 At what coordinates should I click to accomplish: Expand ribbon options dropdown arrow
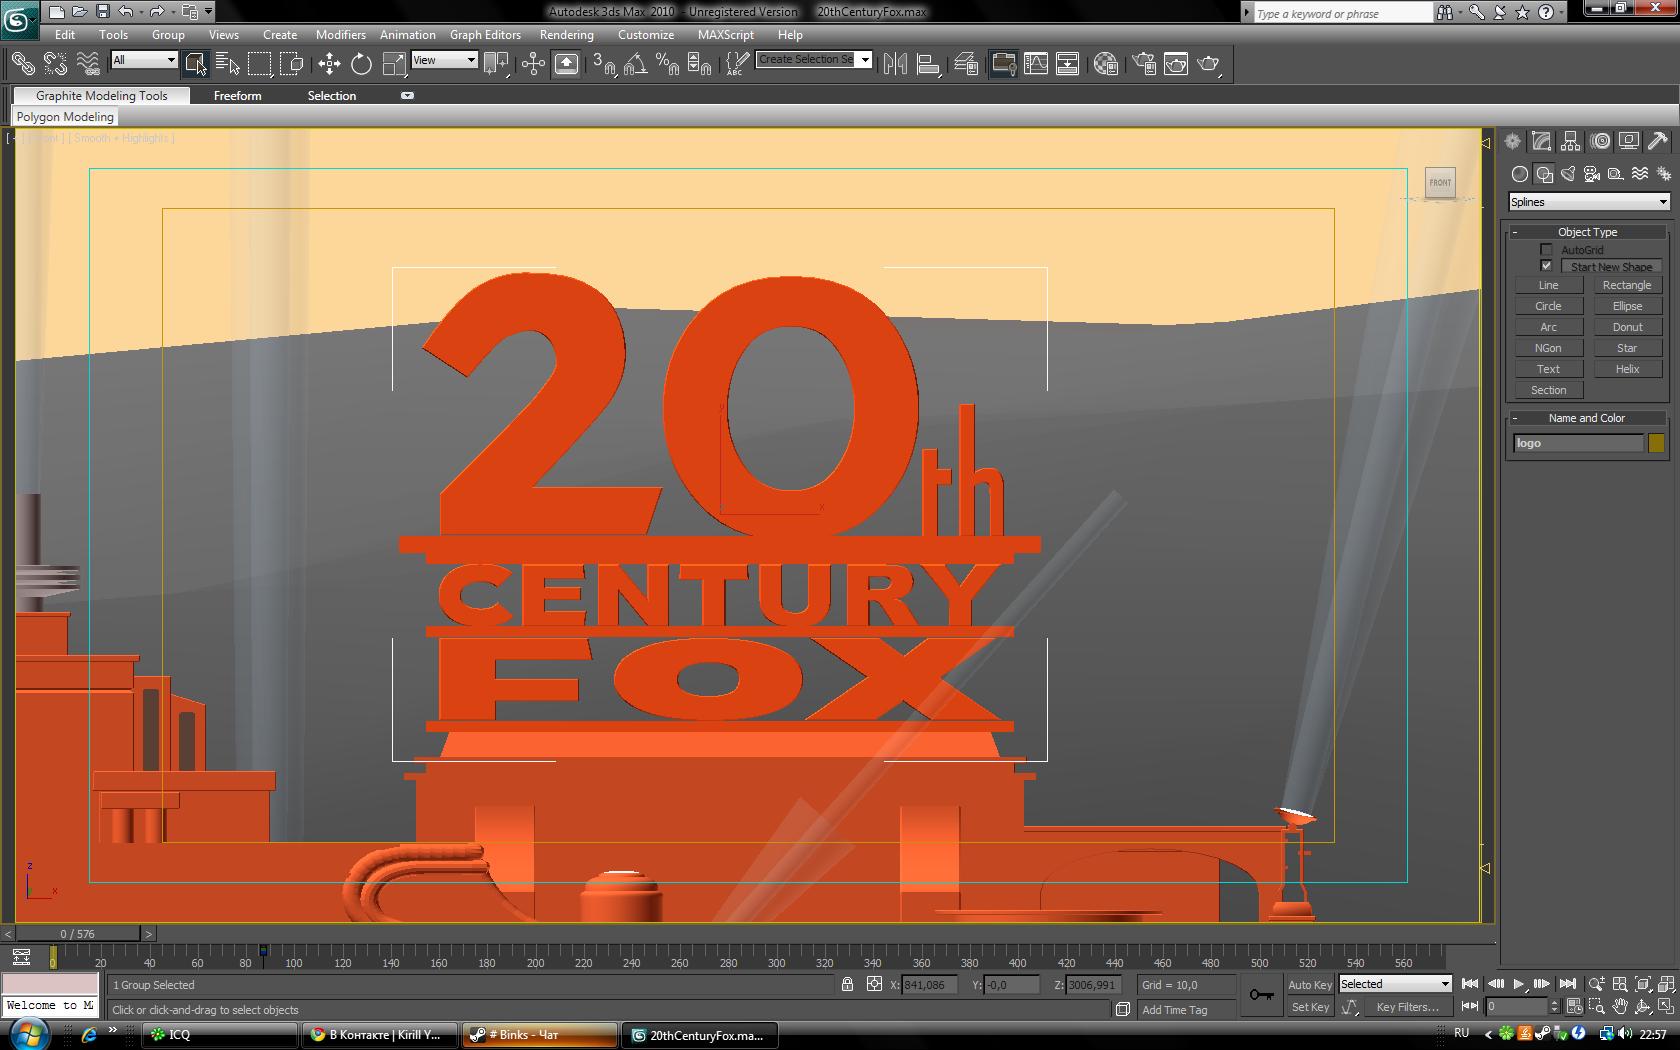407,96
